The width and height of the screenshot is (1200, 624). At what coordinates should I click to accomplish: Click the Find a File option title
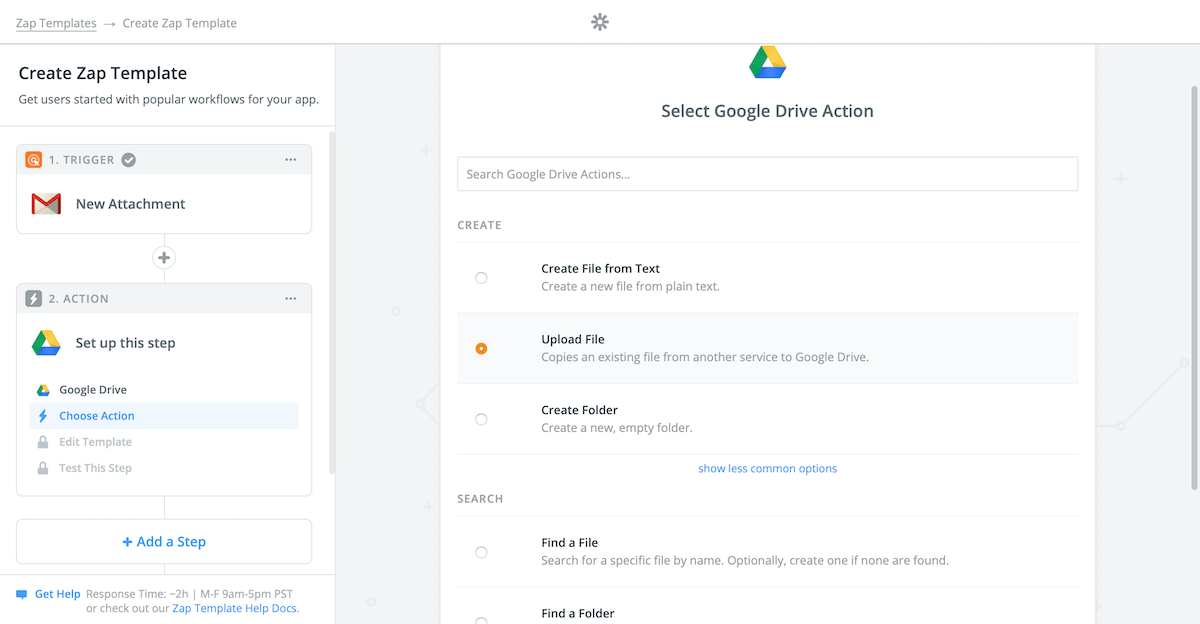570,542
